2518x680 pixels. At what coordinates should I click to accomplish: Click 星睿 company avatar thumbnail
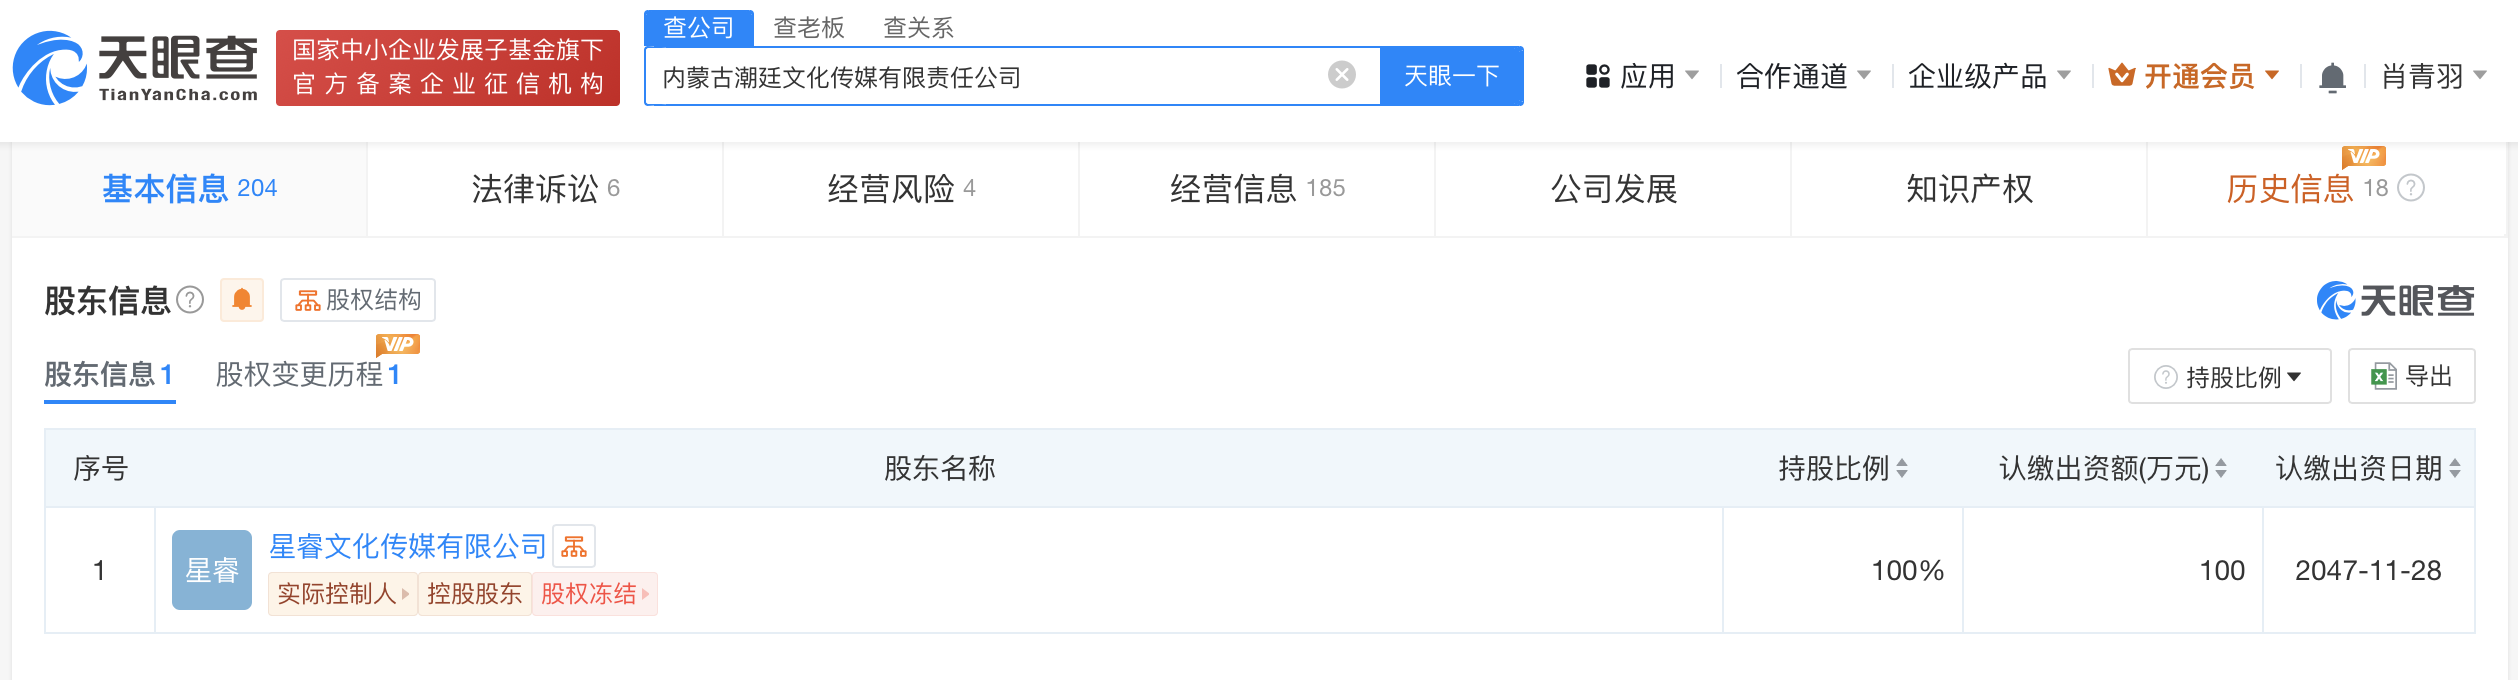pos(212,570)
